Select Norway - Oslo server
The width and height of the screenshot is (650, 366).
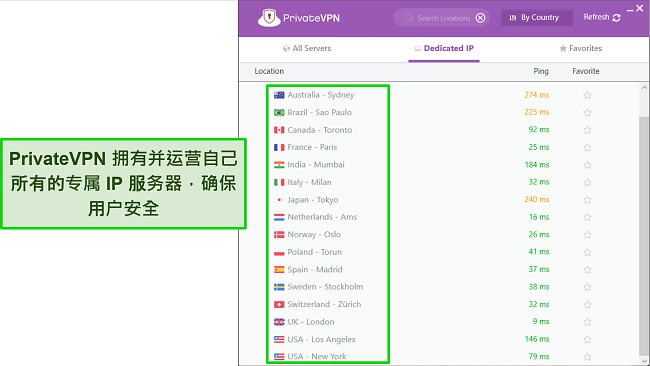(x=314, y=235)
